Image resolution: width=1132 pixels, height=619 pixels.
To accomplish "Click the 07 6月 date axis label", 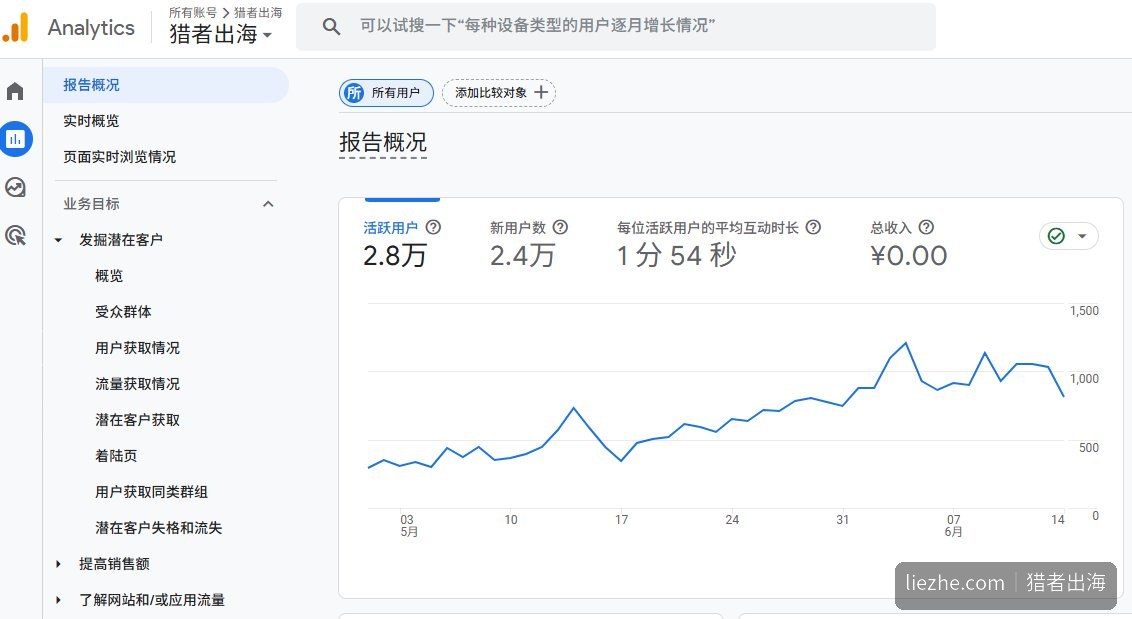I will [954, 525].
